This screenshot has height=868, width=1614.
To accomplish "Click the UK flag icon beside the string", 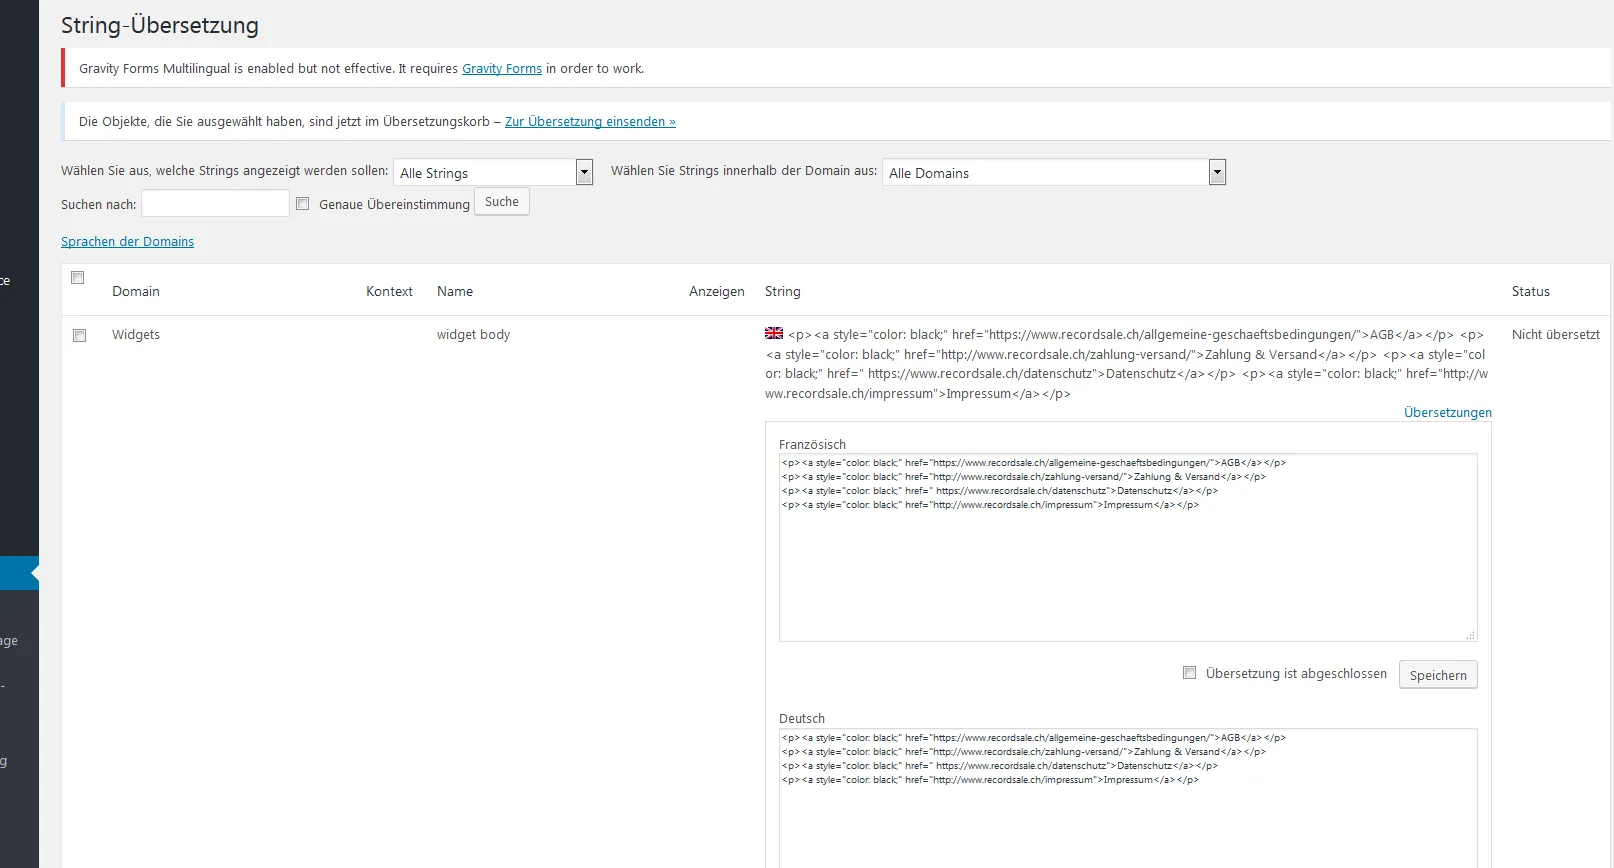I will click(x=774, y=333).
